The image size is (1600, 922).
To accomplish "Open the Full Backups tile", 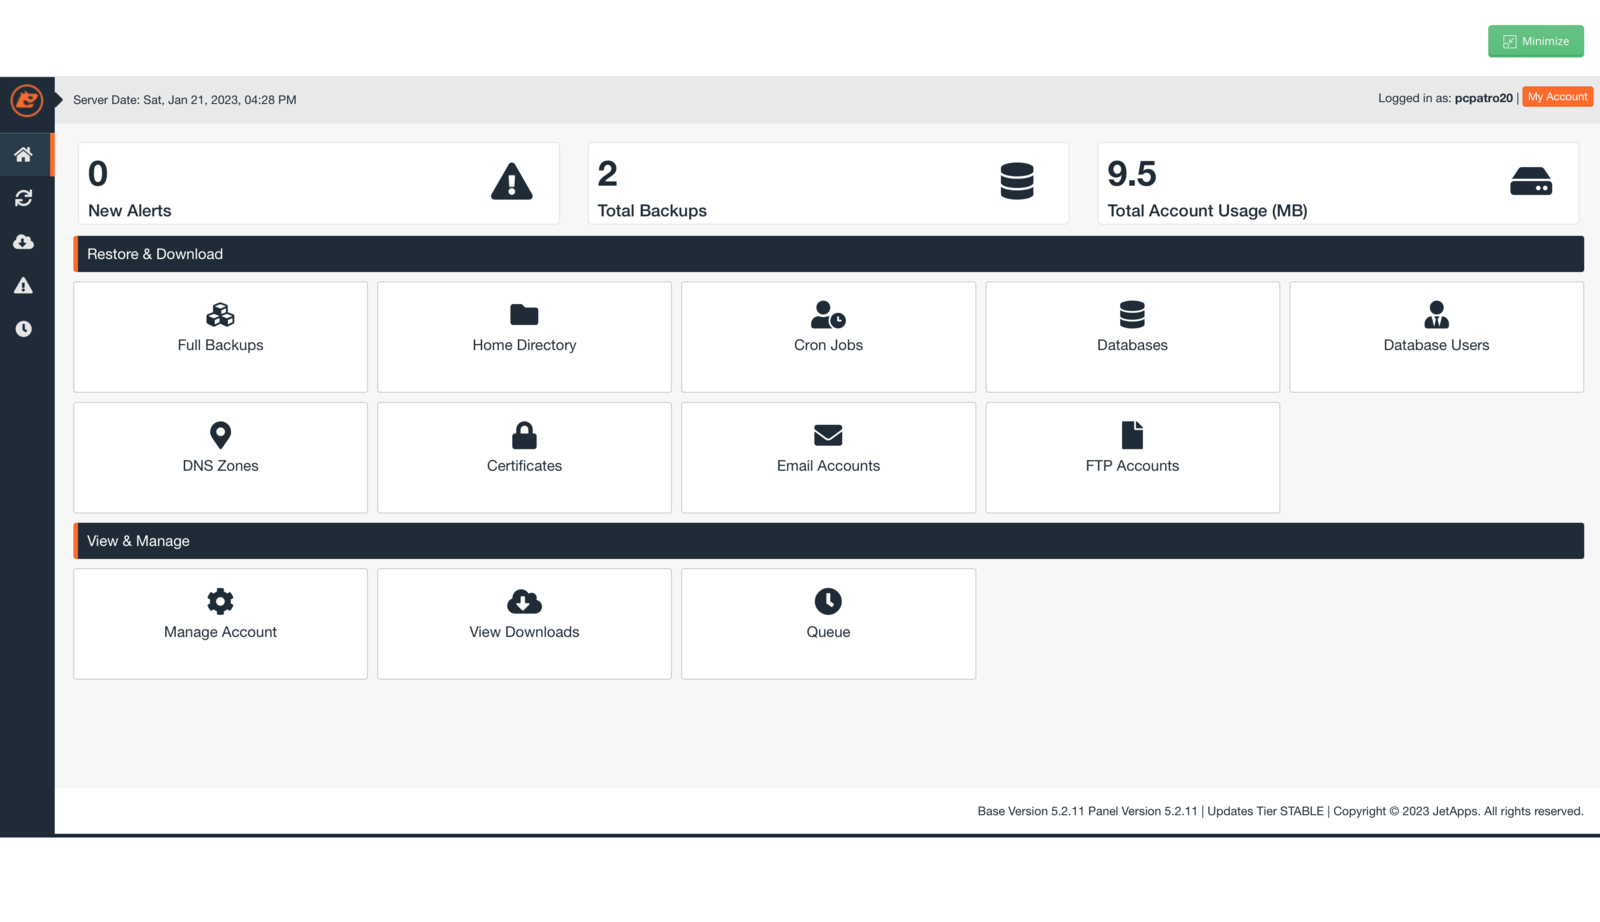I will point(220,337).
